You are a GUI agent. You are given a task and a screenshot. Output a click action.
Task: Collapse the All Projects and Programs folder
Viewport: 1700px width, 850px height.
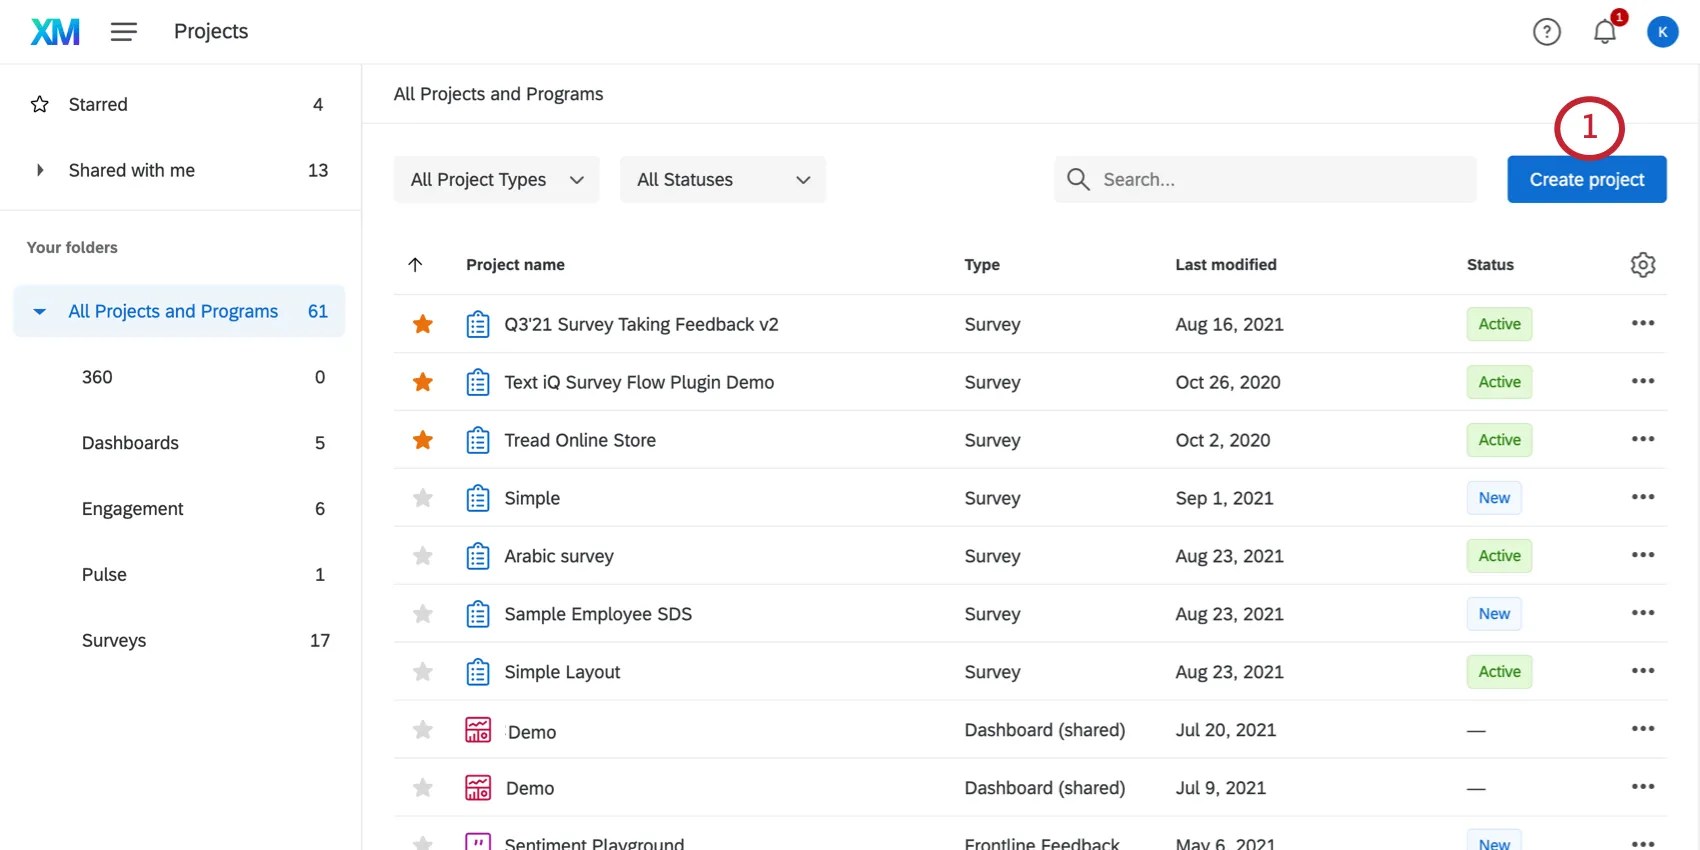click(40, 312)
